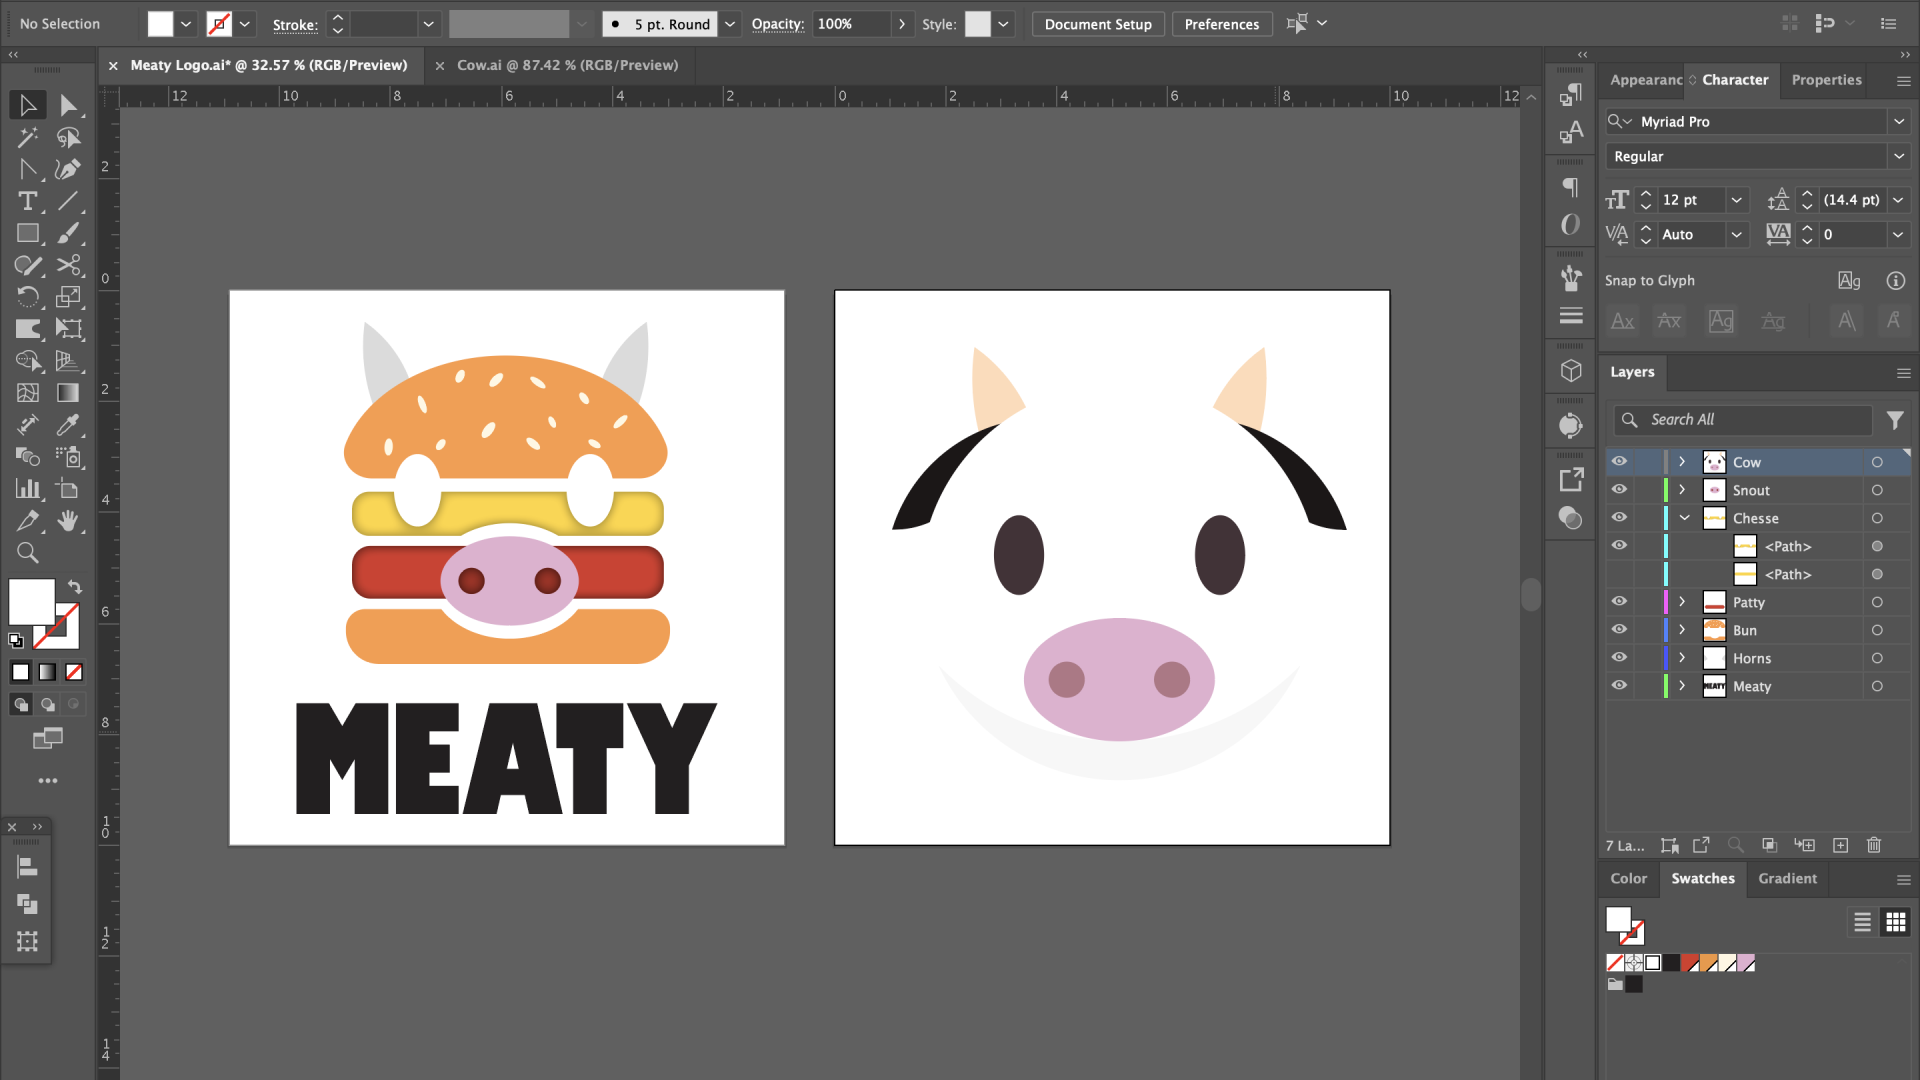
Task: Hide the first Path sublayer
Action: pos(1619,546)
